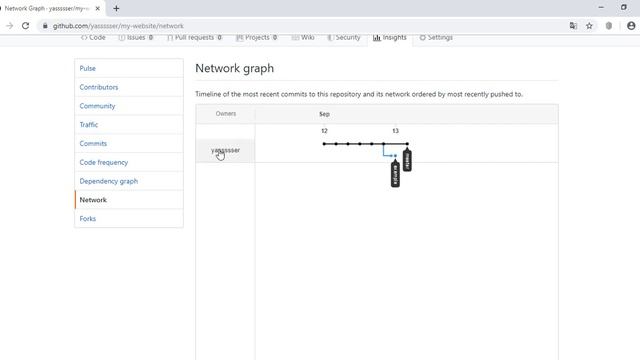Select the Insights tab

(390, 38)
